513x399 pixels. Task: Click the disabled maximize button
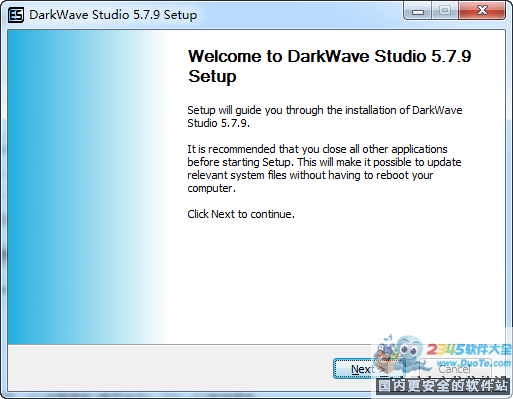point(445,11)
